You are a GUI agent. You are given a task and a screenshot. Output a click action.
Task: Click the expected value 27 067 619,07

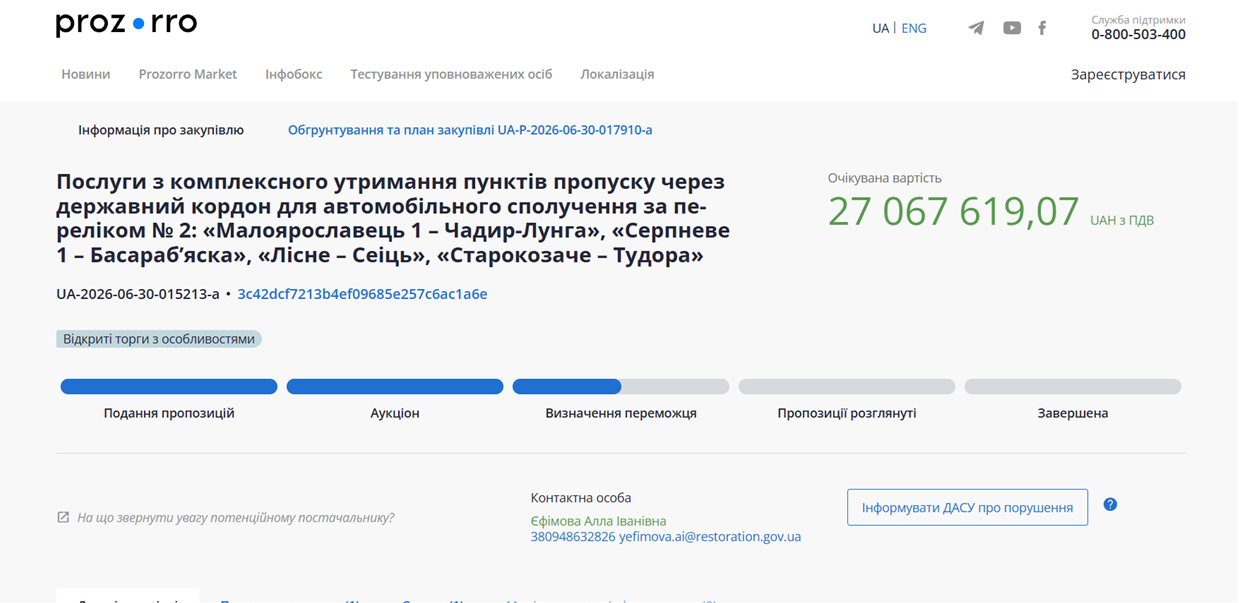(954, 211)
